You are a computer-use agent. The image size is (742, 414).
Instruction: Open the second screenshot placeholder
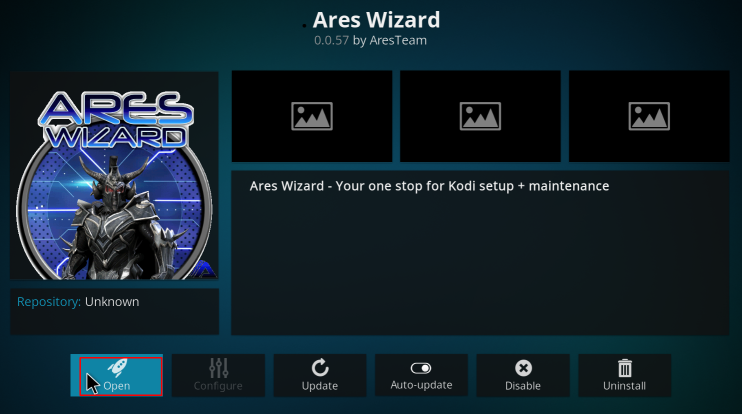(480, 116)
